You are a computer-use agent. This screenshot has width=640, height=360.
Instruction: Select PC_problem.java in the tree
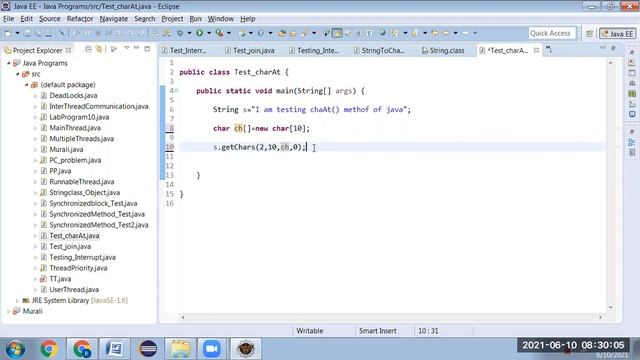(x=75, y=160)
